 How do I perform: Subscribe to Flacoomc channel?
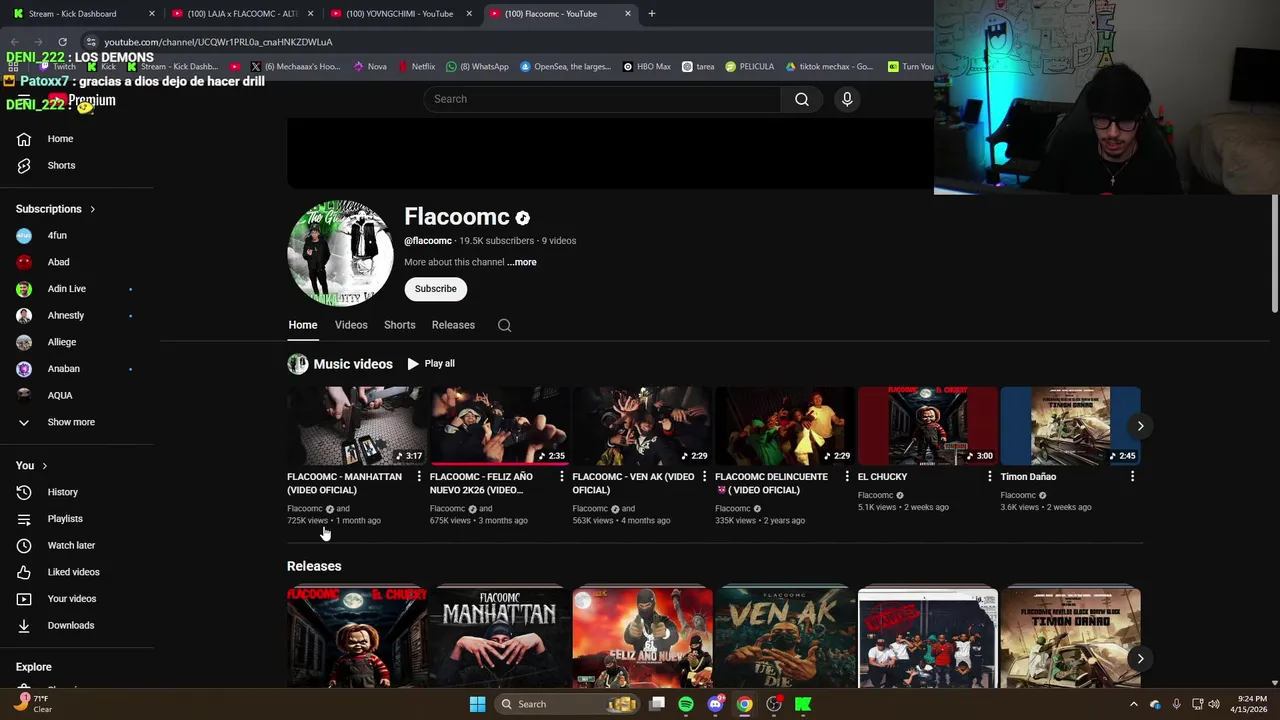436,289
